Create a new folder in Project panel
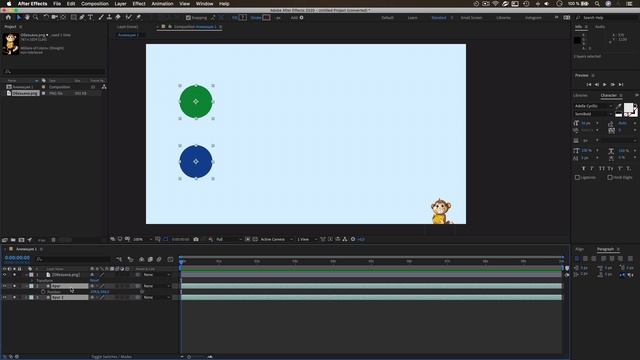The image size is (640, 360). pos(13,240)
